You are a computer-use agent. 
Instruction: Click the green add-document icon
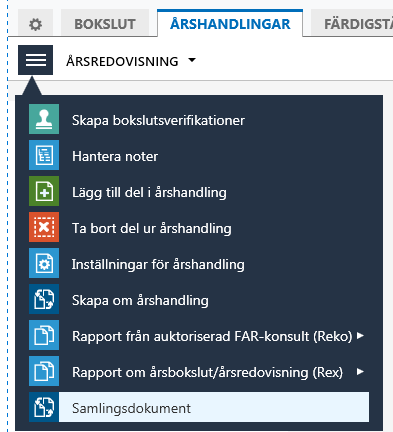pyautogui.click(x=44, y=191)
